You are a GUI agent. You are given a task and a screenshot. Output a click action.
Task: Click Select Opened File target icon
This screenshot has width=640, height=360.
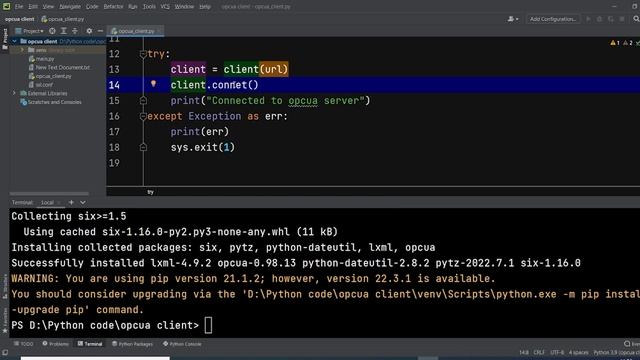(52, 31)
